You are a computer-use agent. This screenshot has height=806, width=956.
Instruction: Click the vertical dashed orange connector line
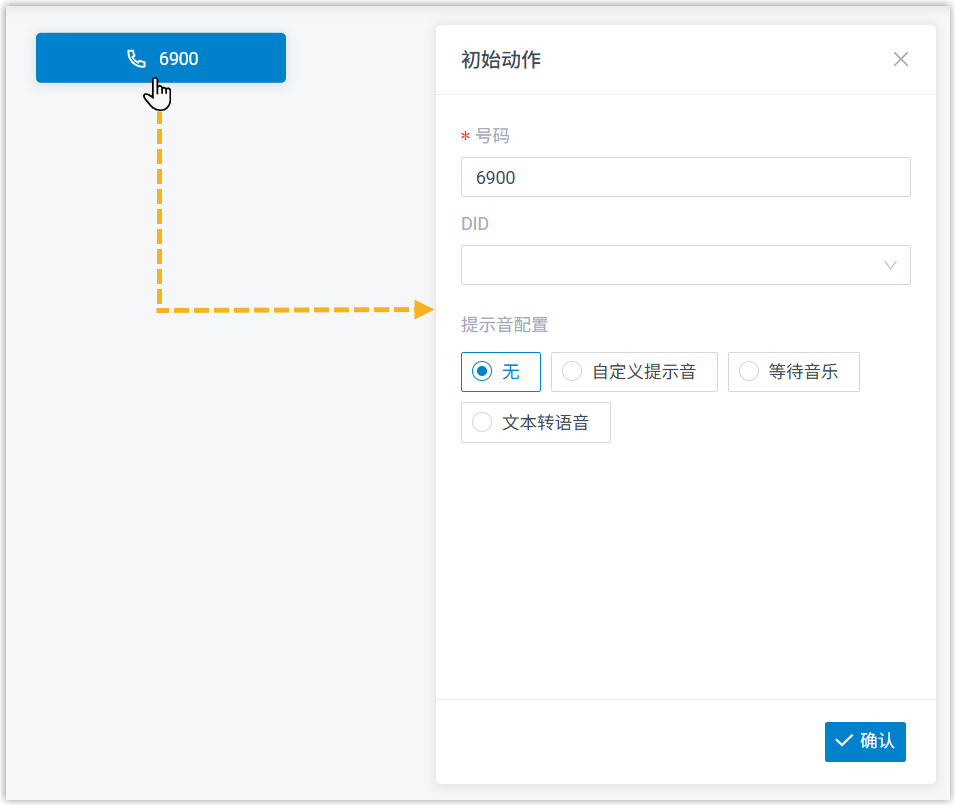(160, 210)
